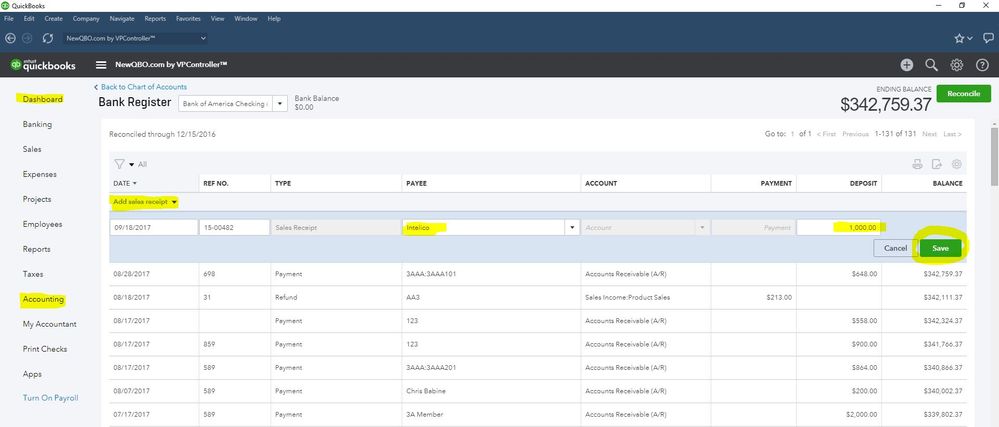Open the Window menu
Image resolution: width=999 pixels, height=427 pixels.
[246, 18]
